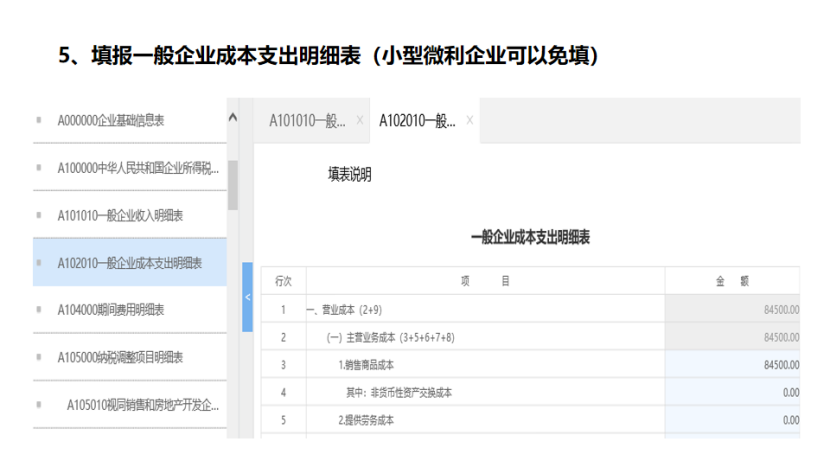Screen dimensions: 831x468
Task: Select A100000中华人民共和国企业所得税 form
Action: tap(138, 168)
